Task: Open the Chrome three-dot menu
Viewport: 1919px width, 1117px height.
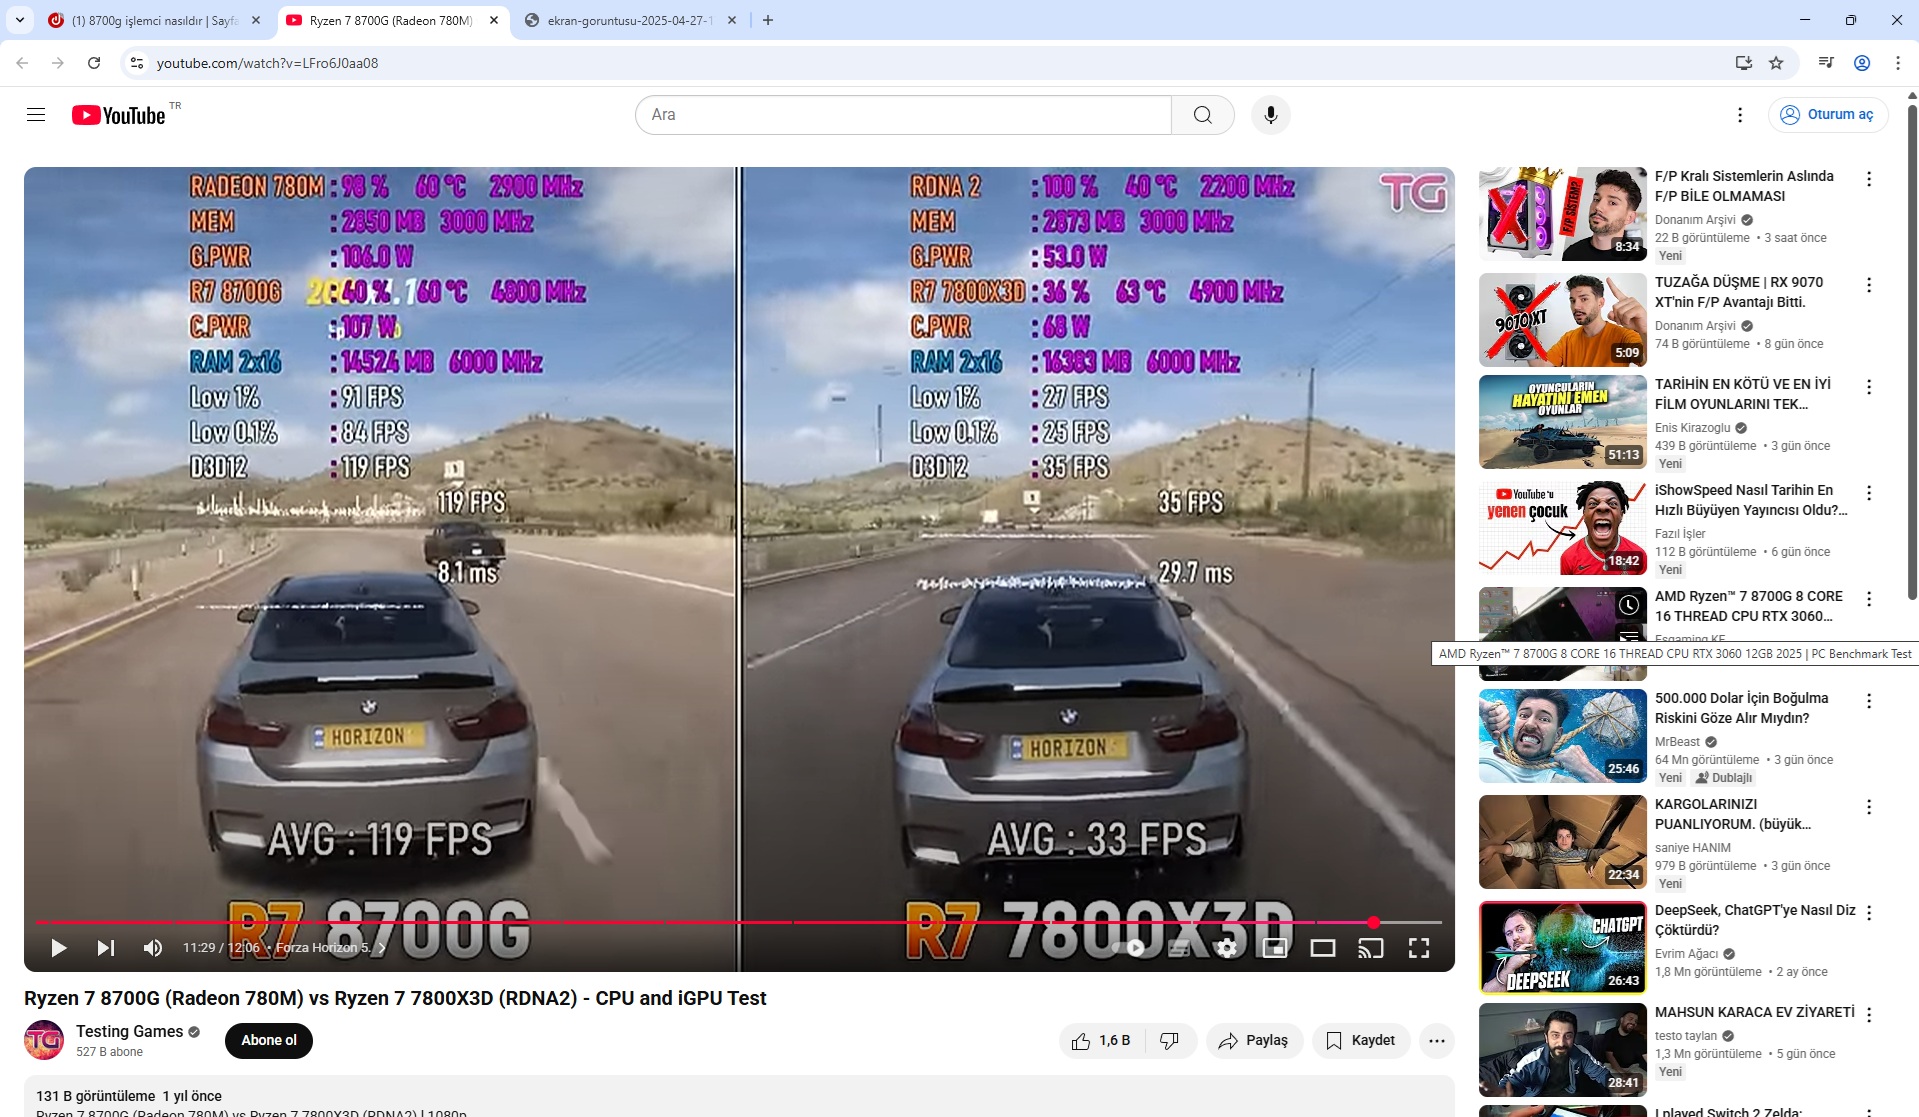Action: pos(1898,63)
